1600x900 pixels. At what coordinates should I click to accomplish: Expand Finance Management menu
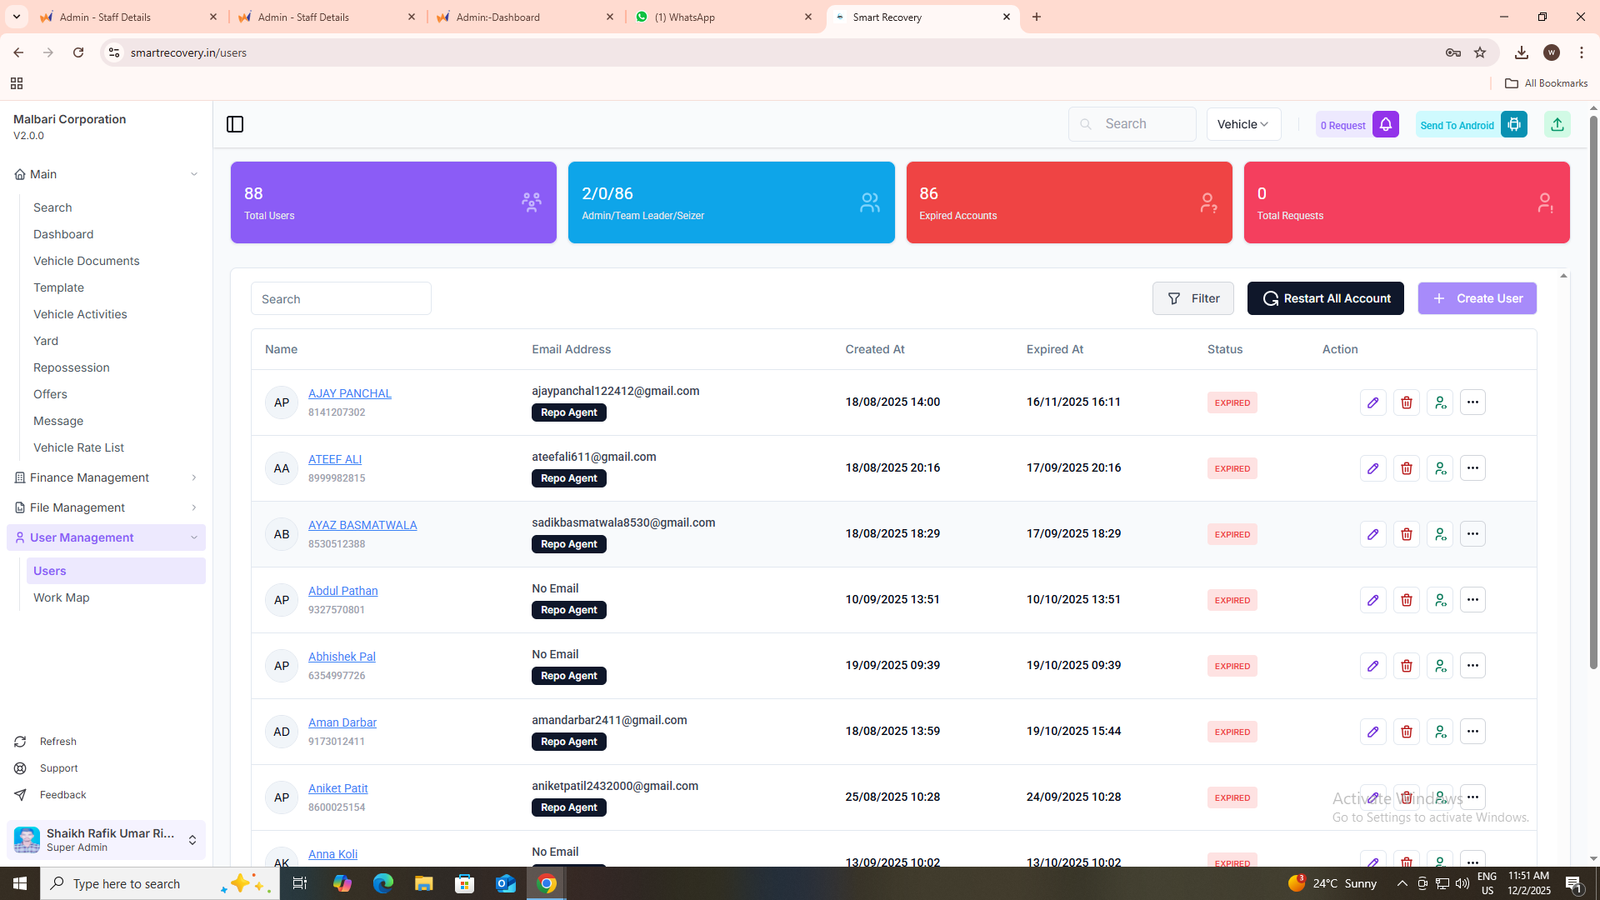coord(106,478)
